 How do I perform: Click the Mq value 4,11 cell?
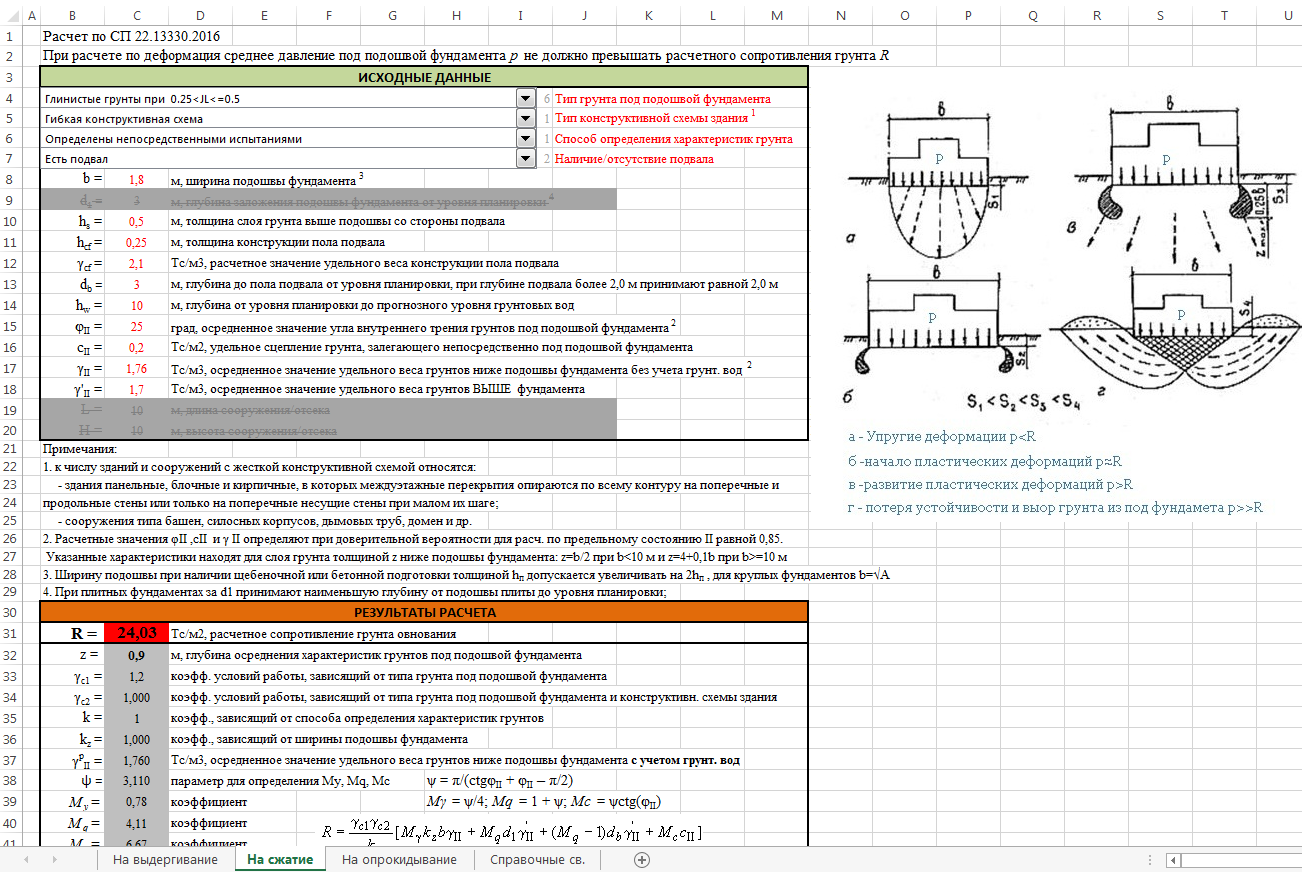click(x=136, y=822)
